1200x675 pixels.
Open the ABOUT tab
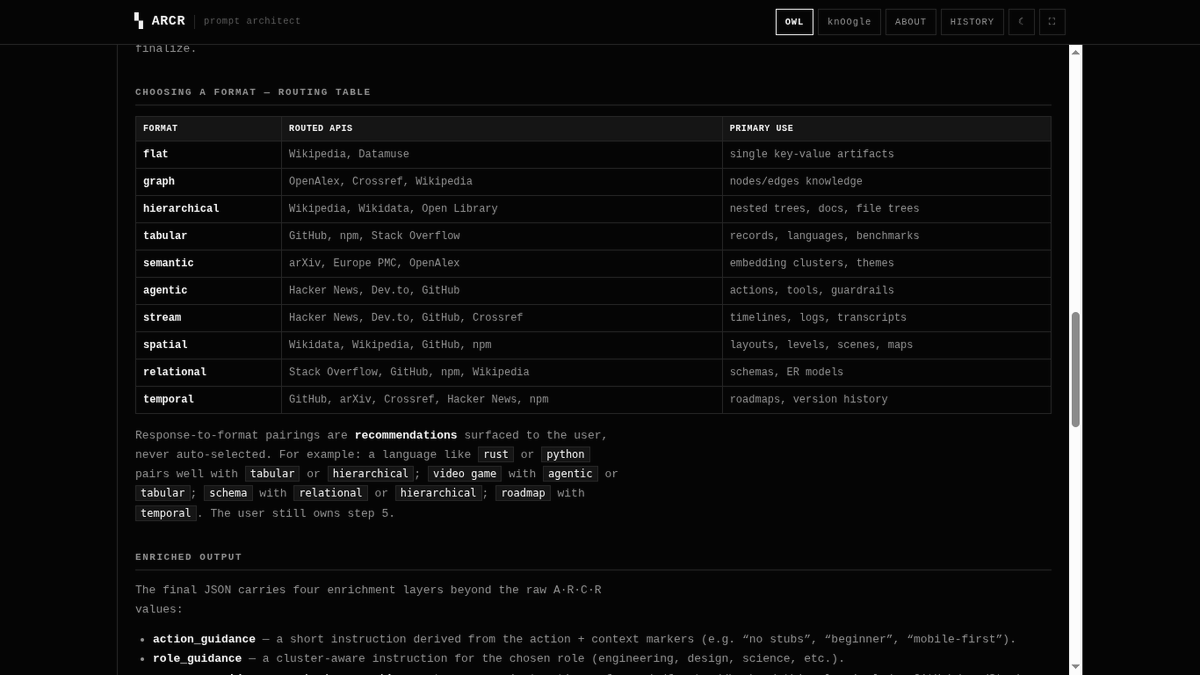911,22
